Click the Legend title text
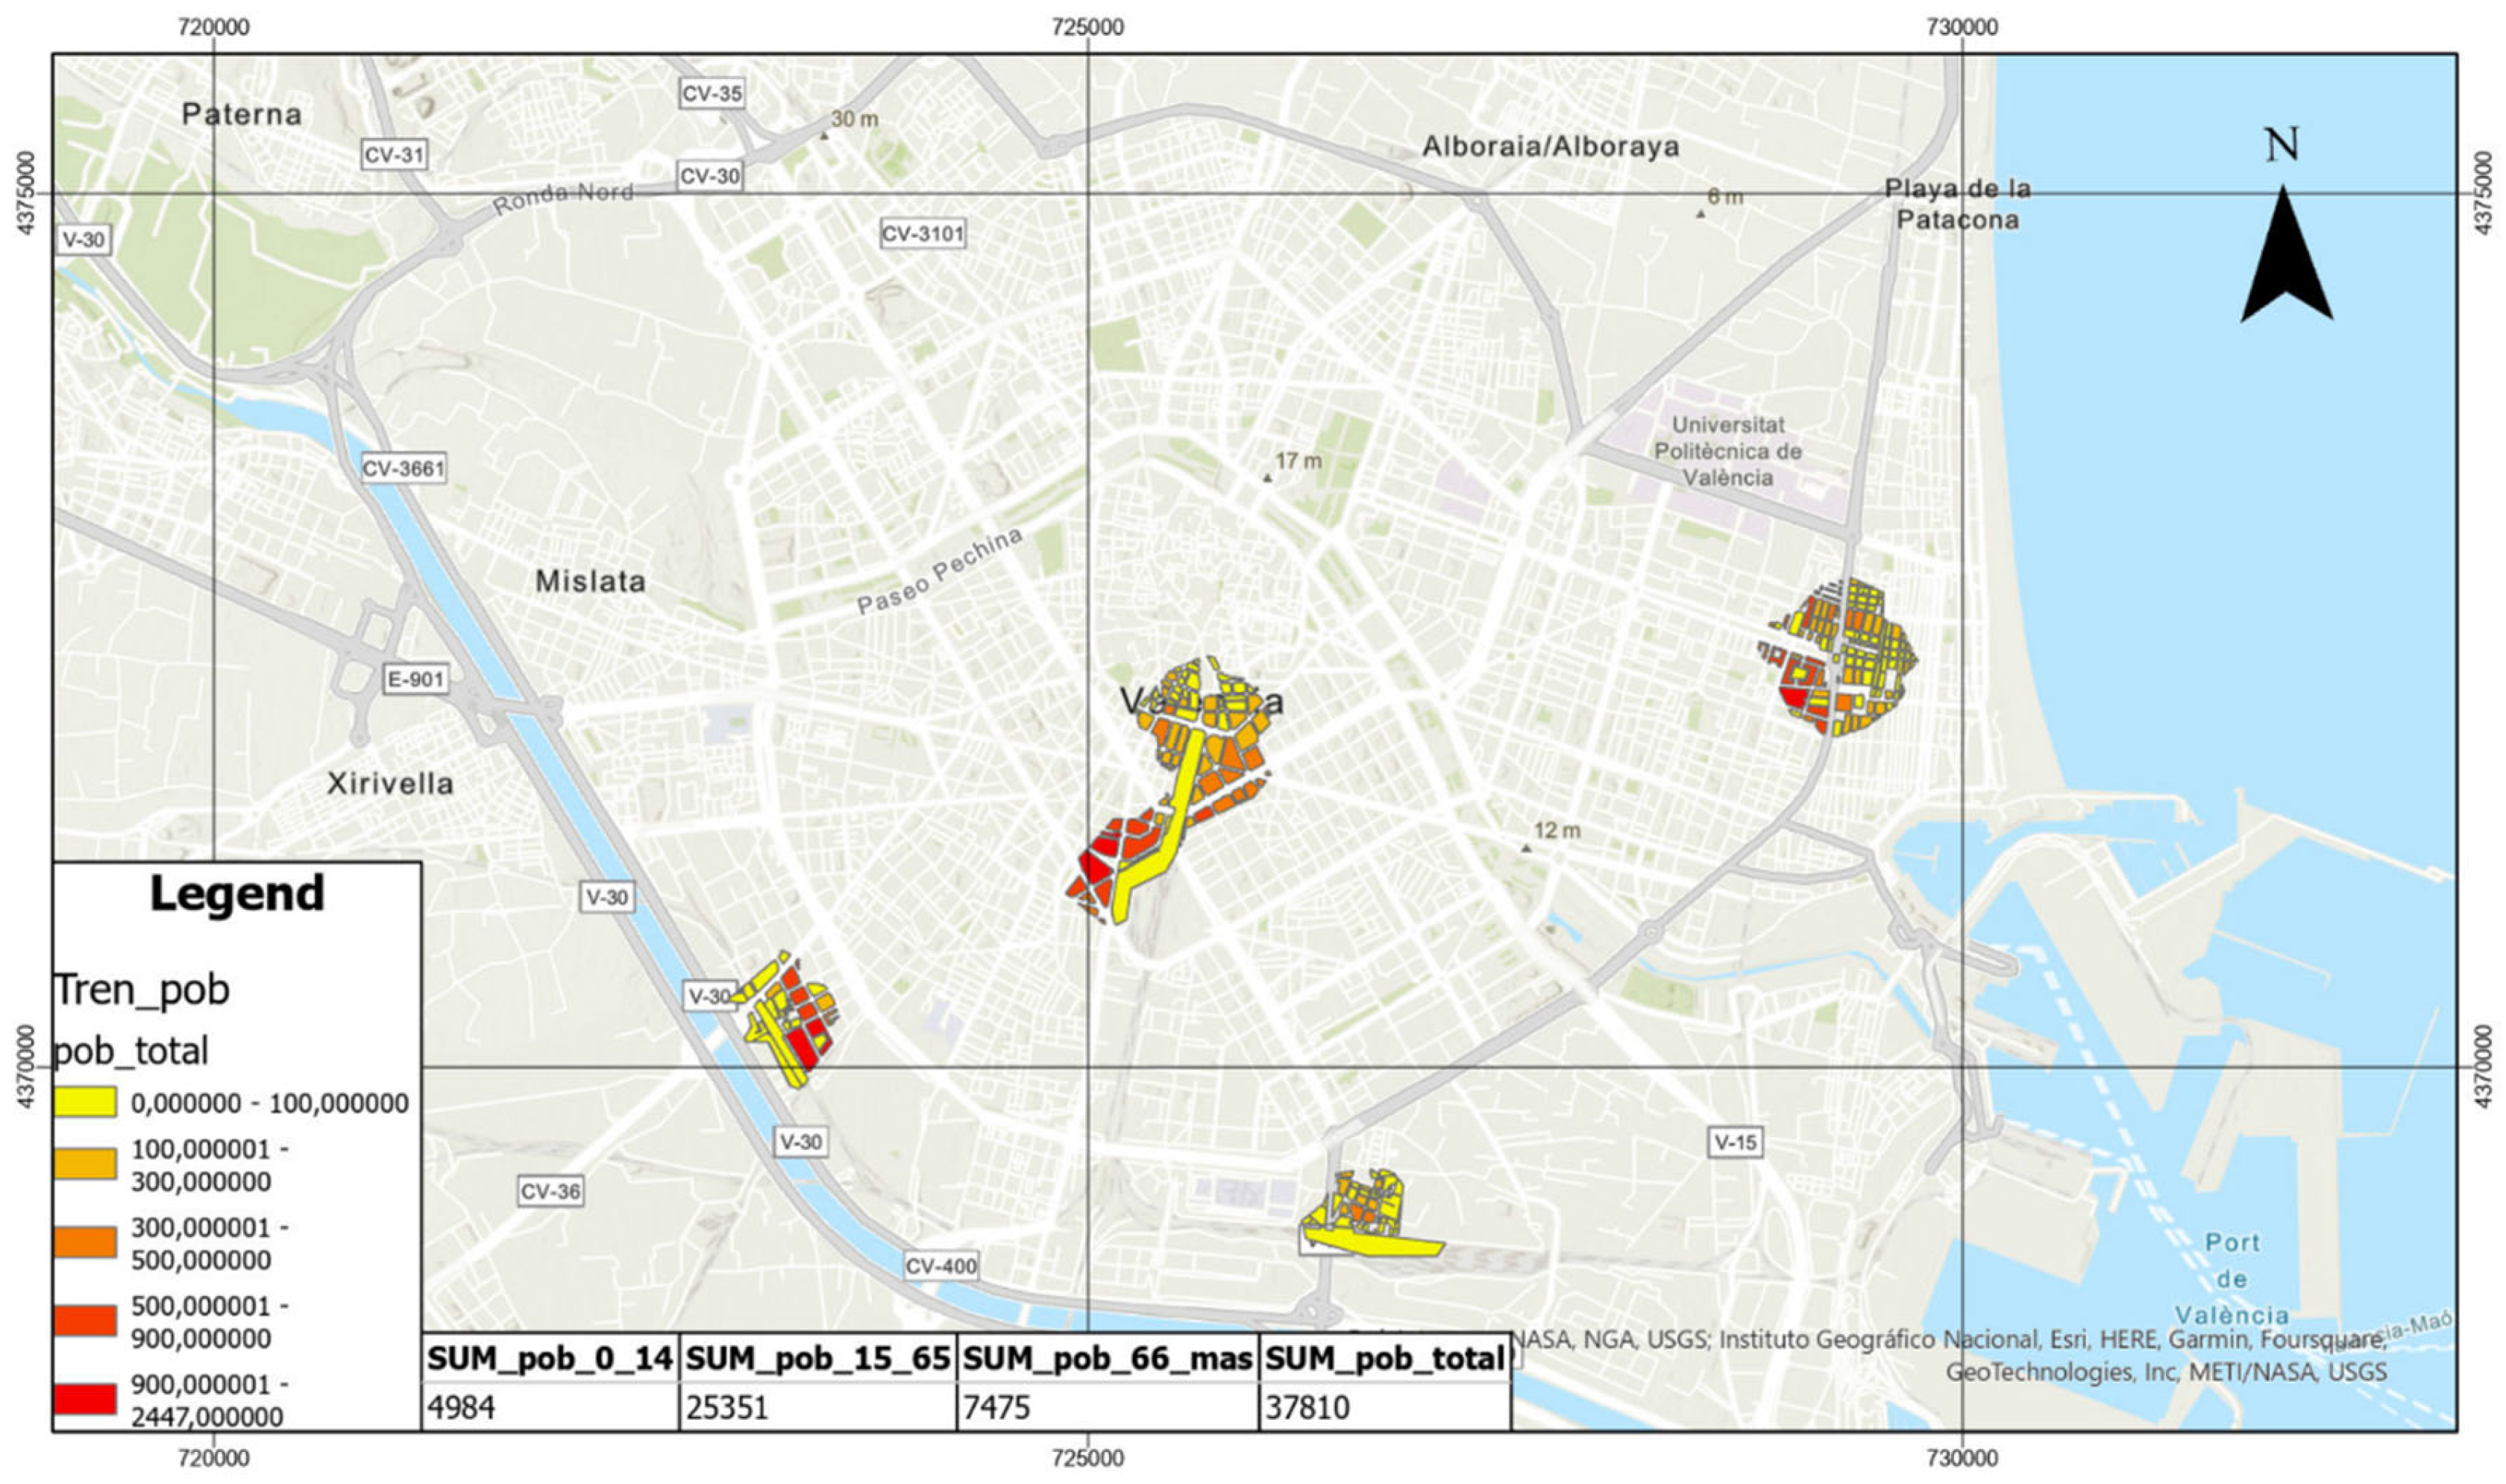Viewport: 2506px width, 1484px height. click(237, 893)
